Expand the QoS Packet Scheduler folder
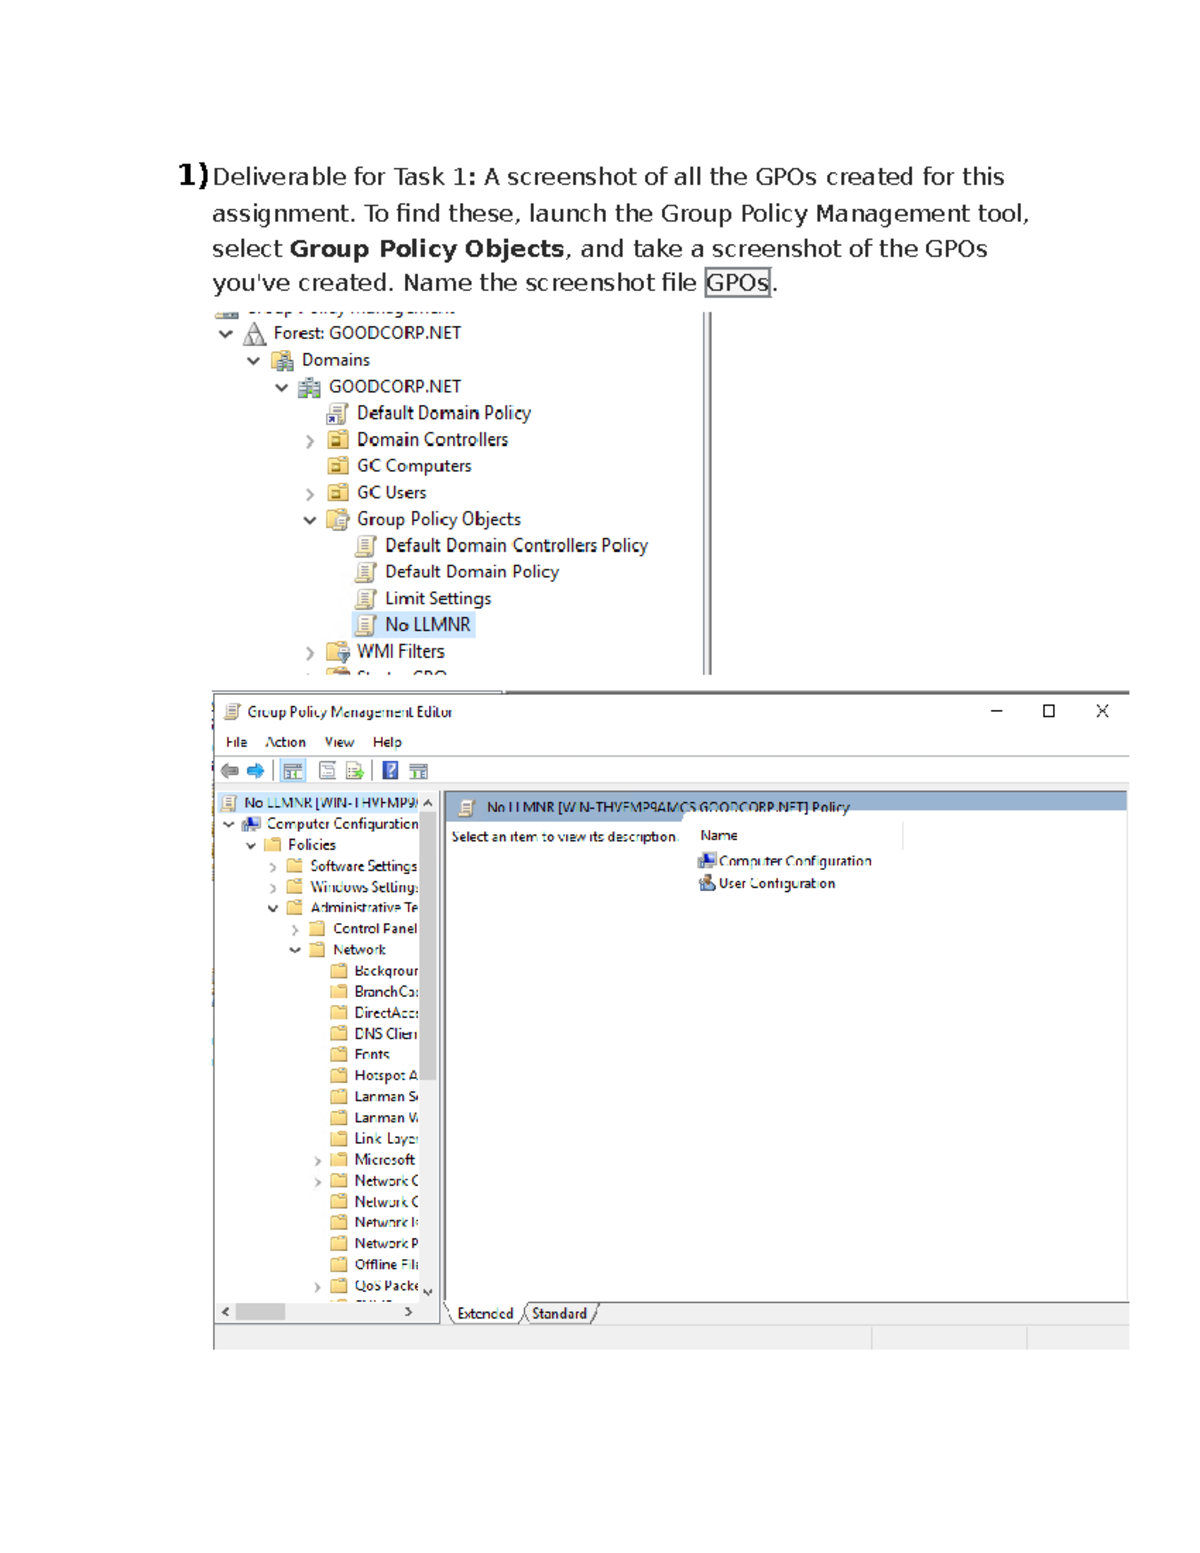Screen dimensions: 1200x1553 pos(318,1285)
